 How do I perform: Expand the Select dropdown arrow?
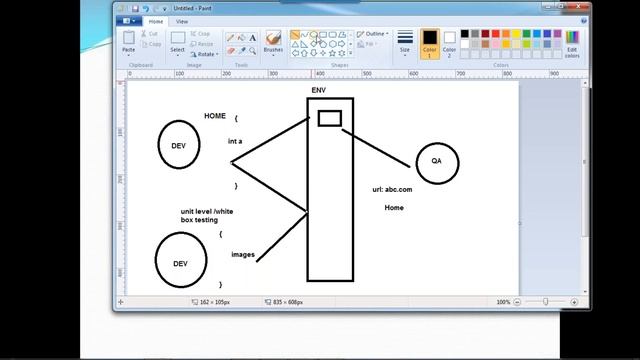click(178, 55)
